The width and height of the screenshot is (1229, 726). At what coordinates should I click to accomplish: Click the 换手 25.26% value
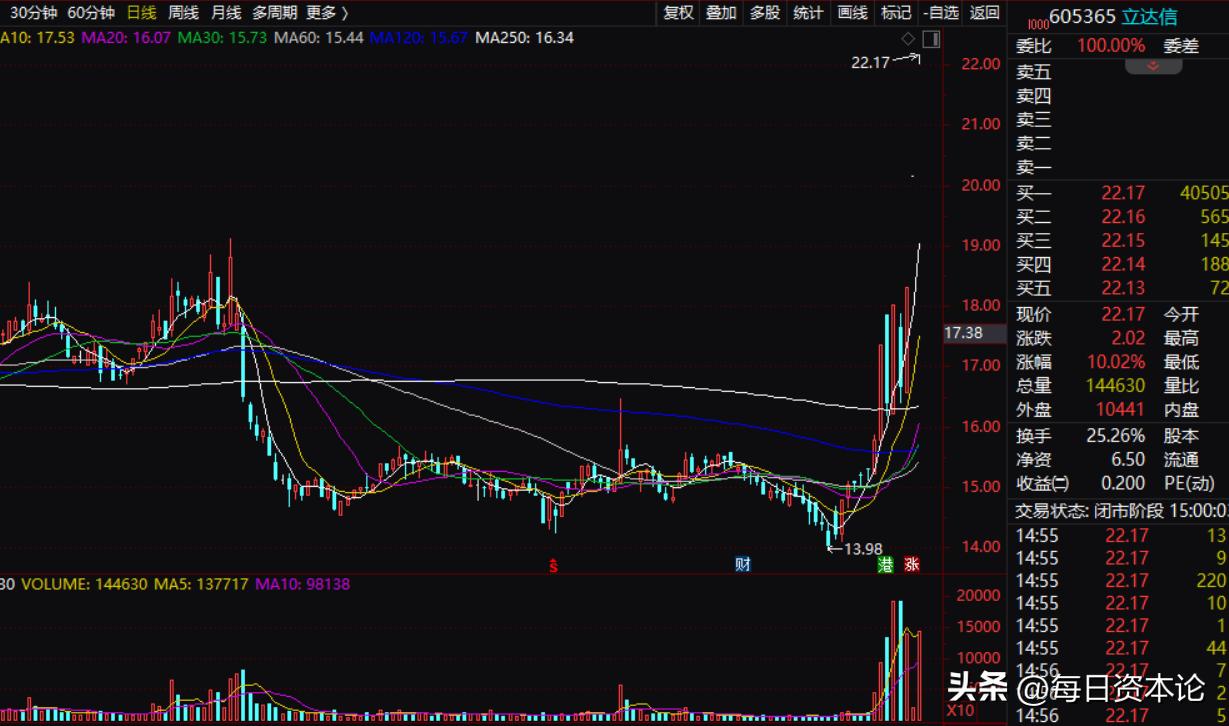[1116, 436]
